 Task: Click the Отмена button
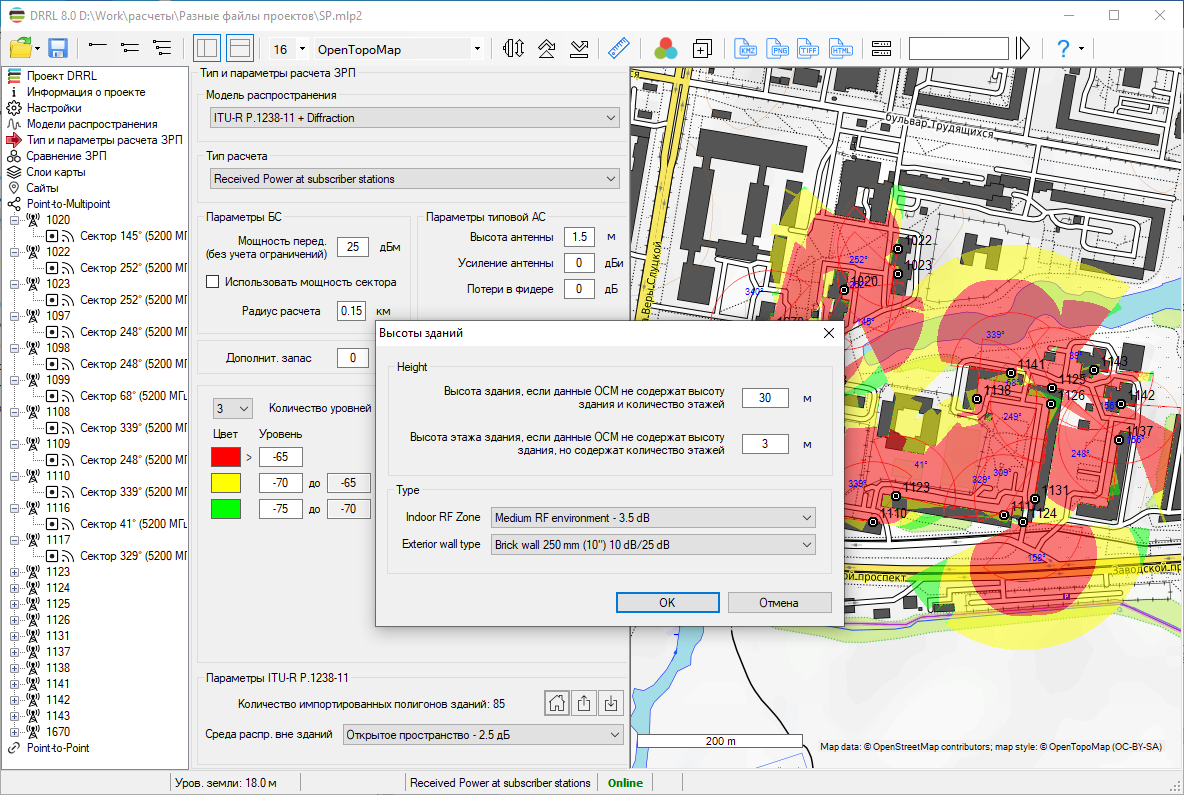(x=779, y=602)
